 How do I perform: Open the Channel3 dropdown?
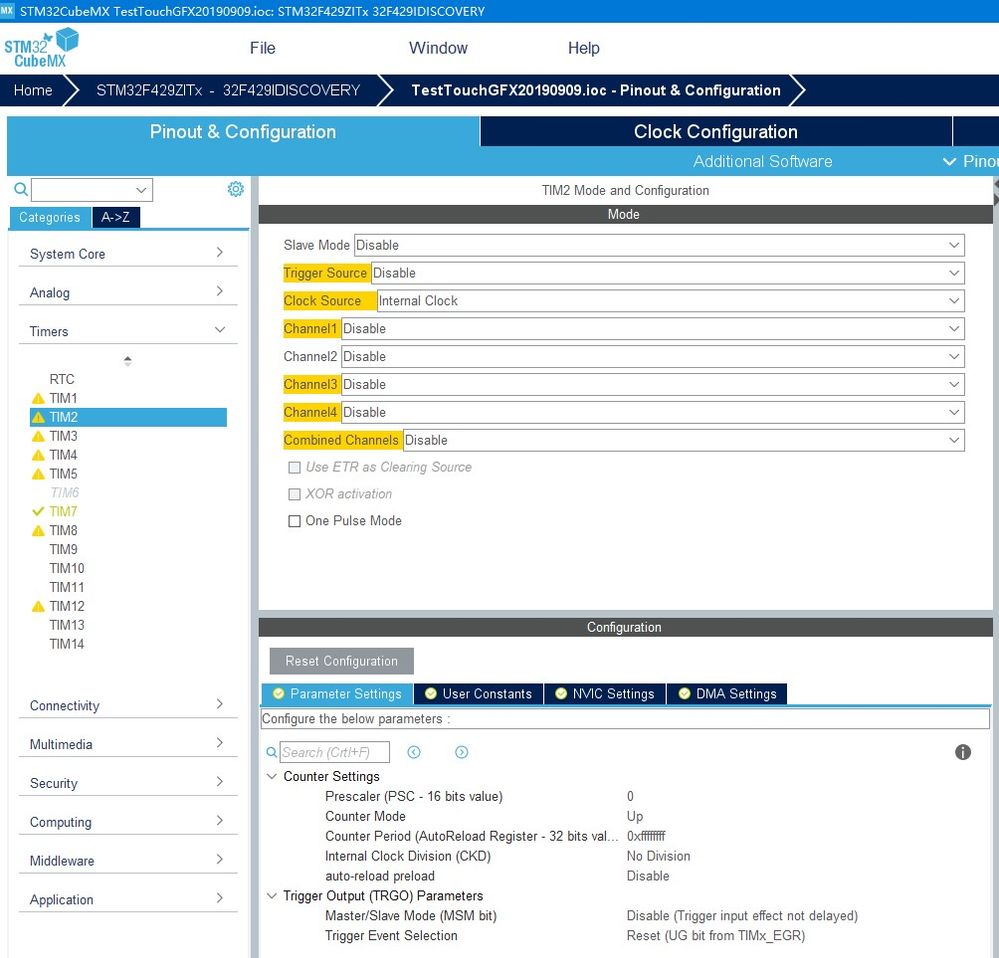click(652, 385)
